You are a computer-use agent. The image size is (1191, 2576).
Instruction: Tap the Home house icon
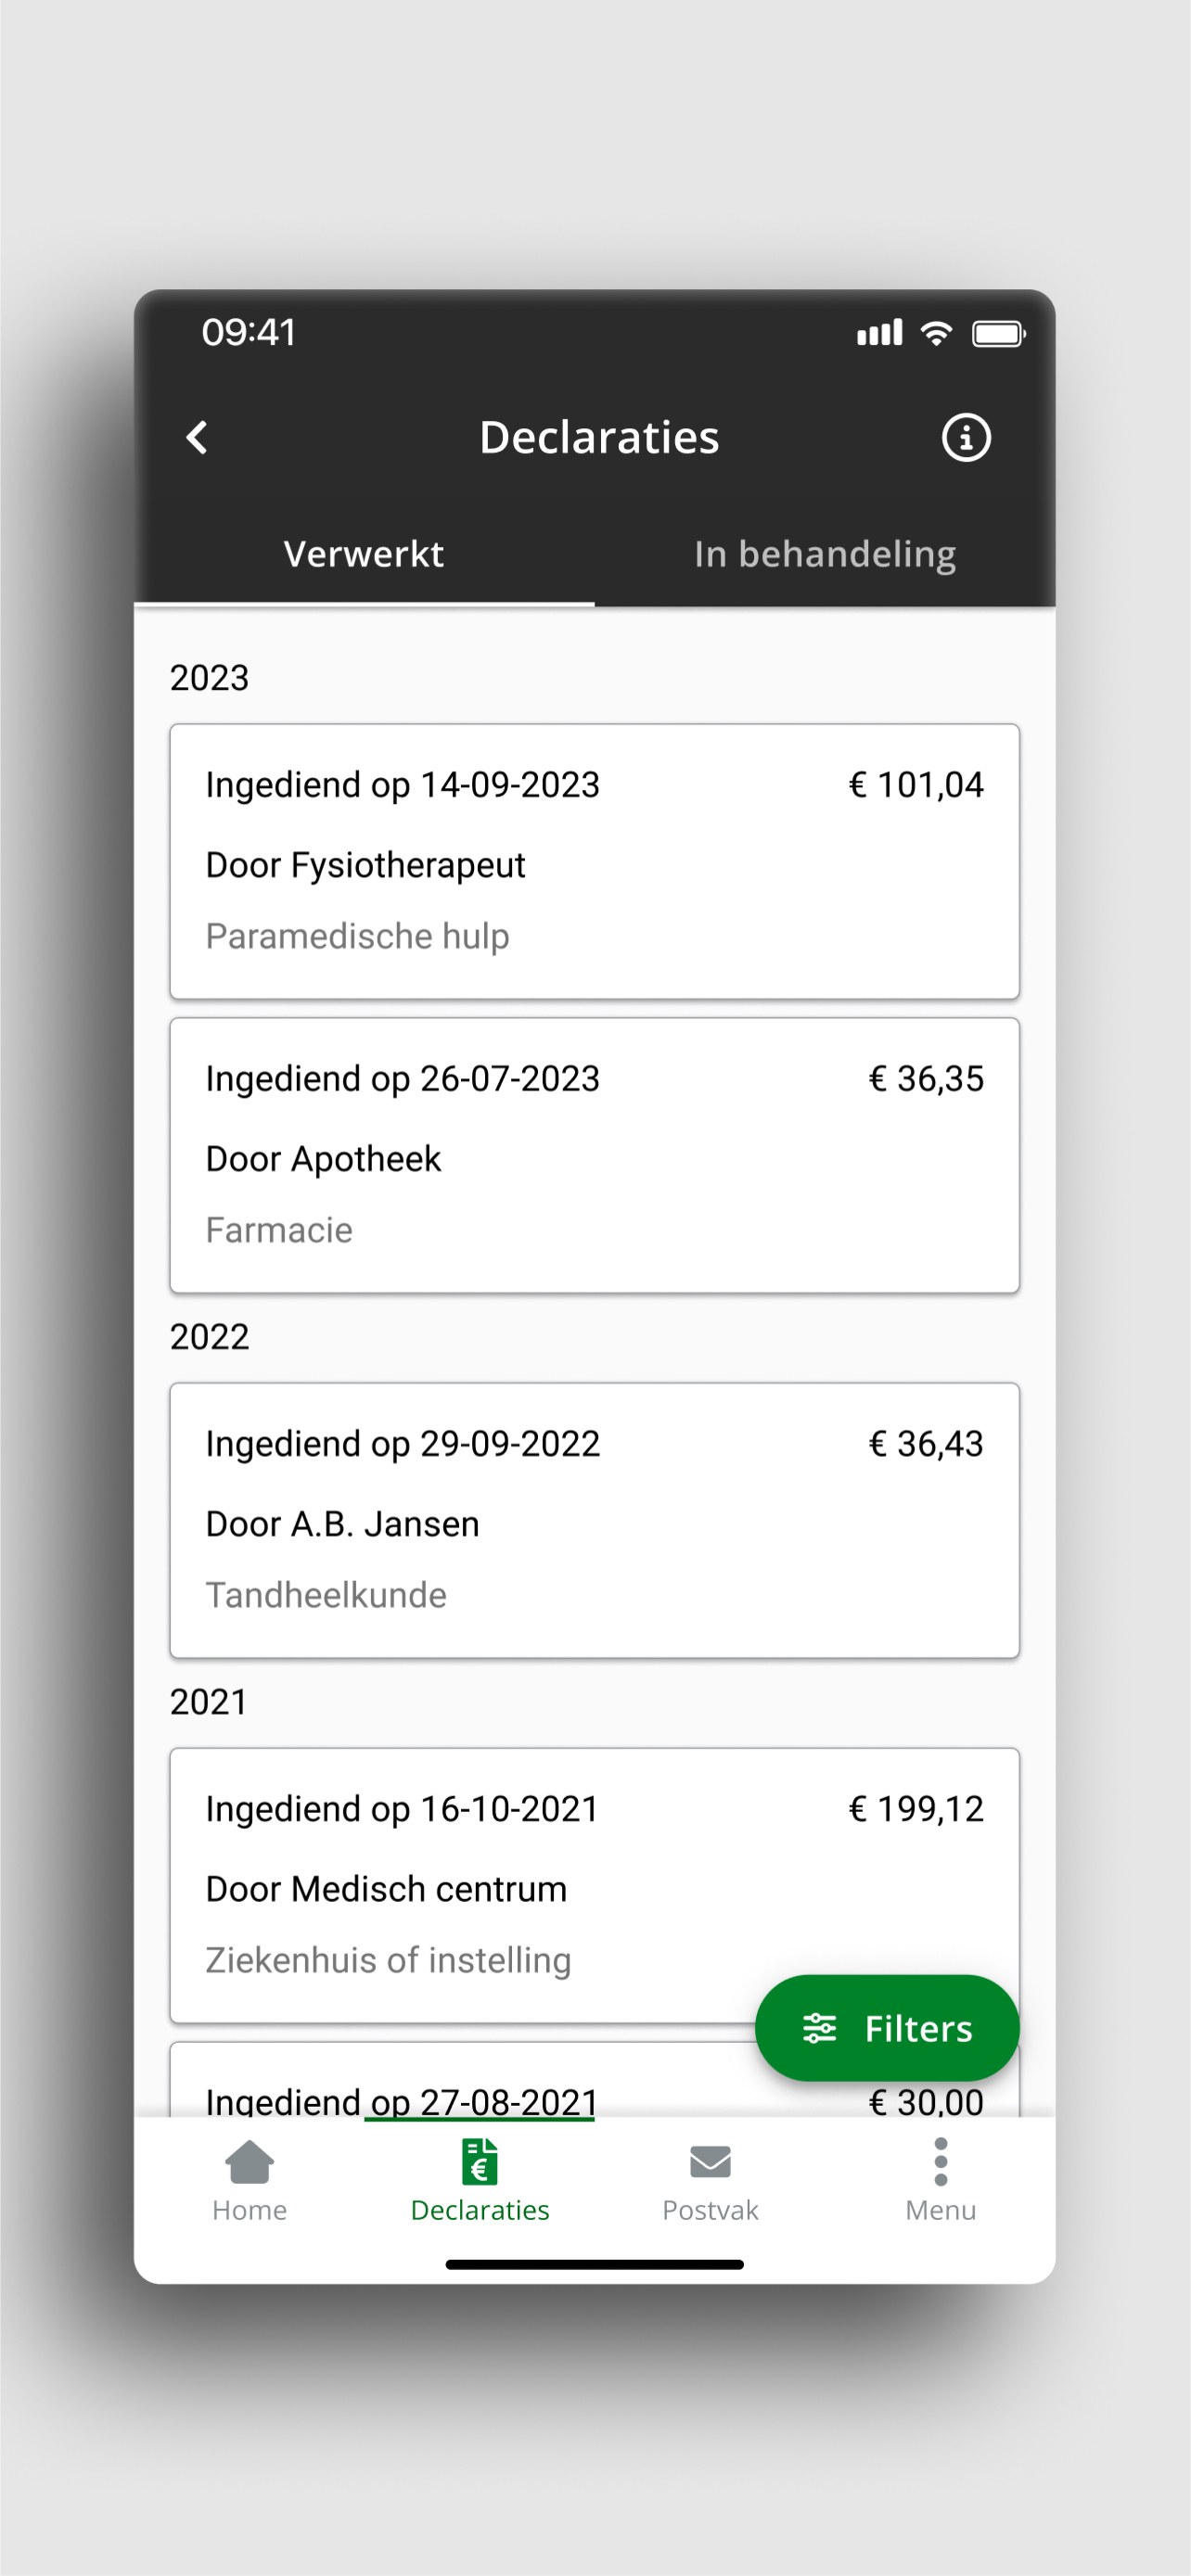pyautogui.click(x=249, y=2163)
